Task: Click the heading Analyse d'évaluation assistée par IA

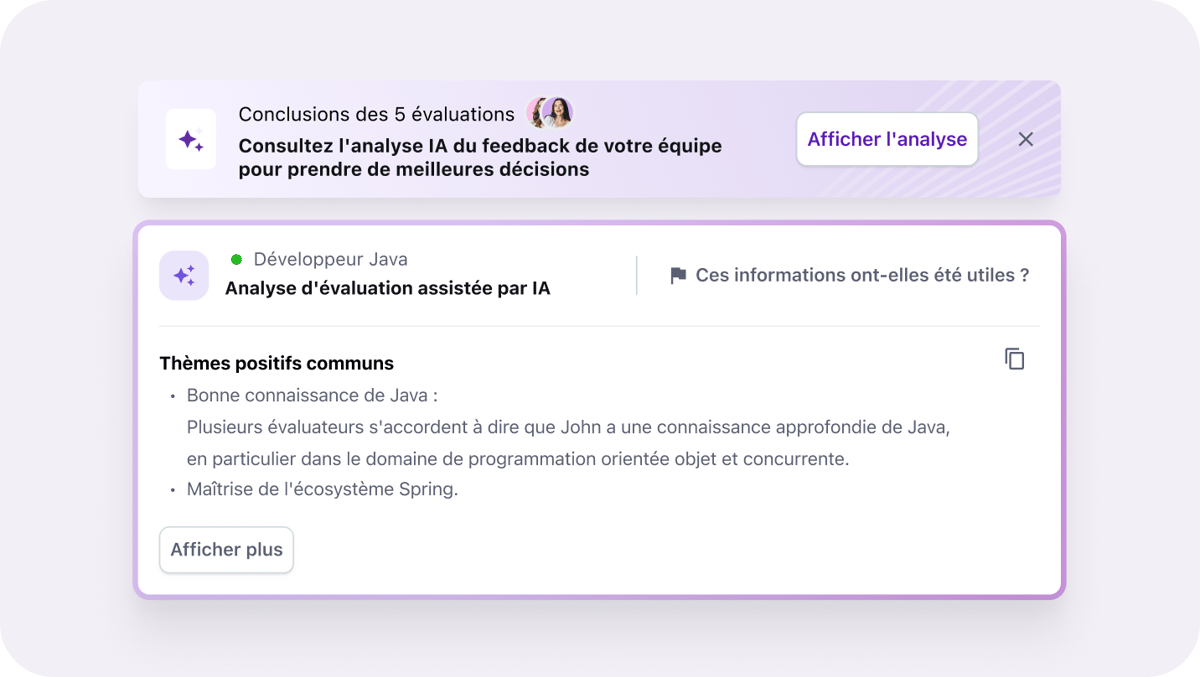Action: (x=387, y=288)
